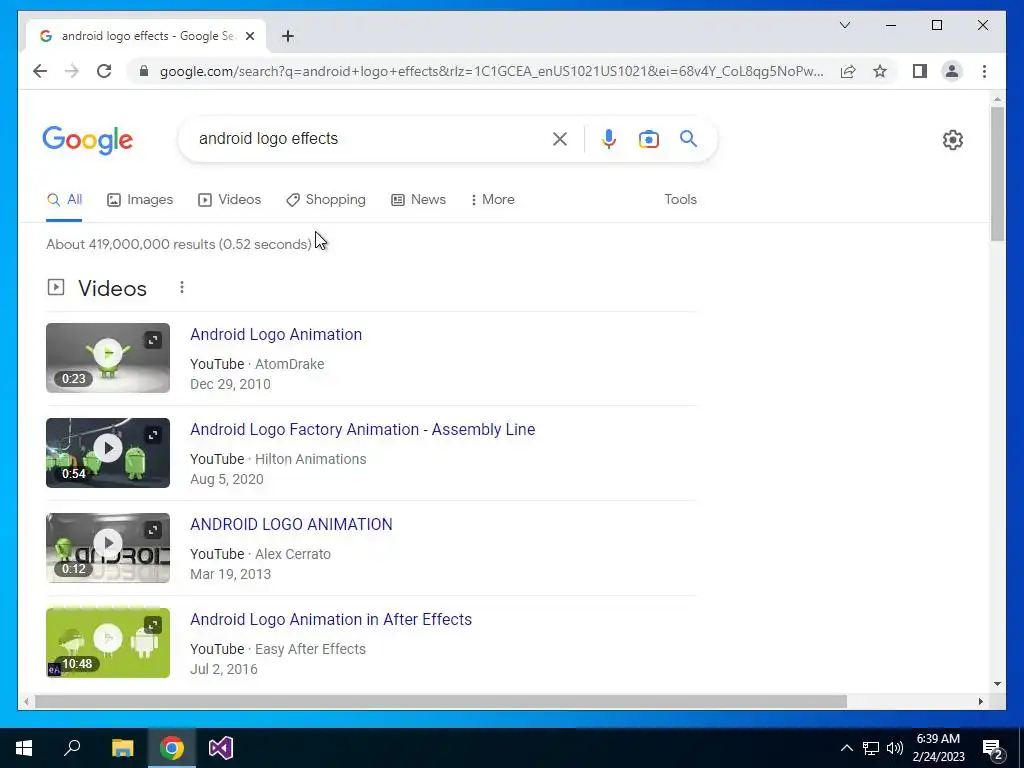Image resolution: width=1024 pixels, height=768 pixels.
Task: Open the Android Logo Animation link
Action: click(276, 334)
